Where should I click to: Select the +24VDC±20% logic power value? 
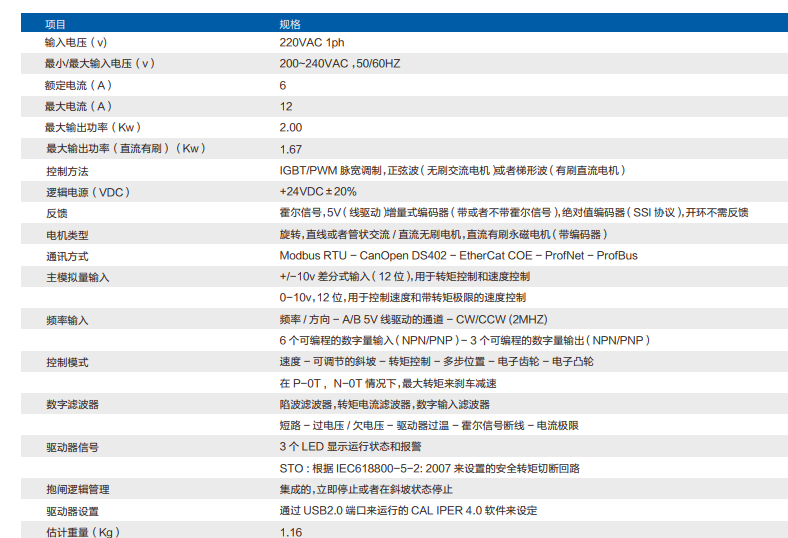point(317,191)
